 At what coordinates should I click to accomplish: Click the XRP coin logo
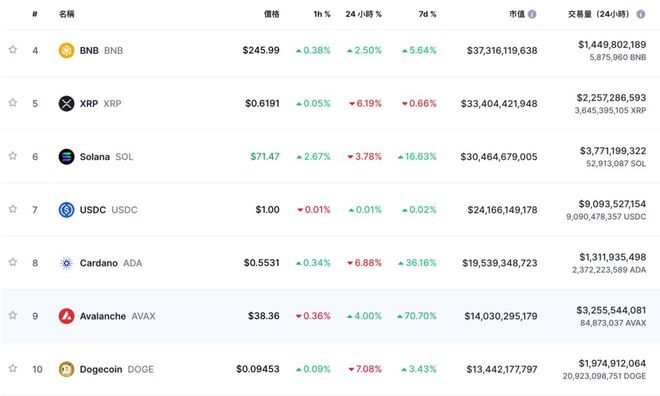pyautogui.click(x=67, y=104)
